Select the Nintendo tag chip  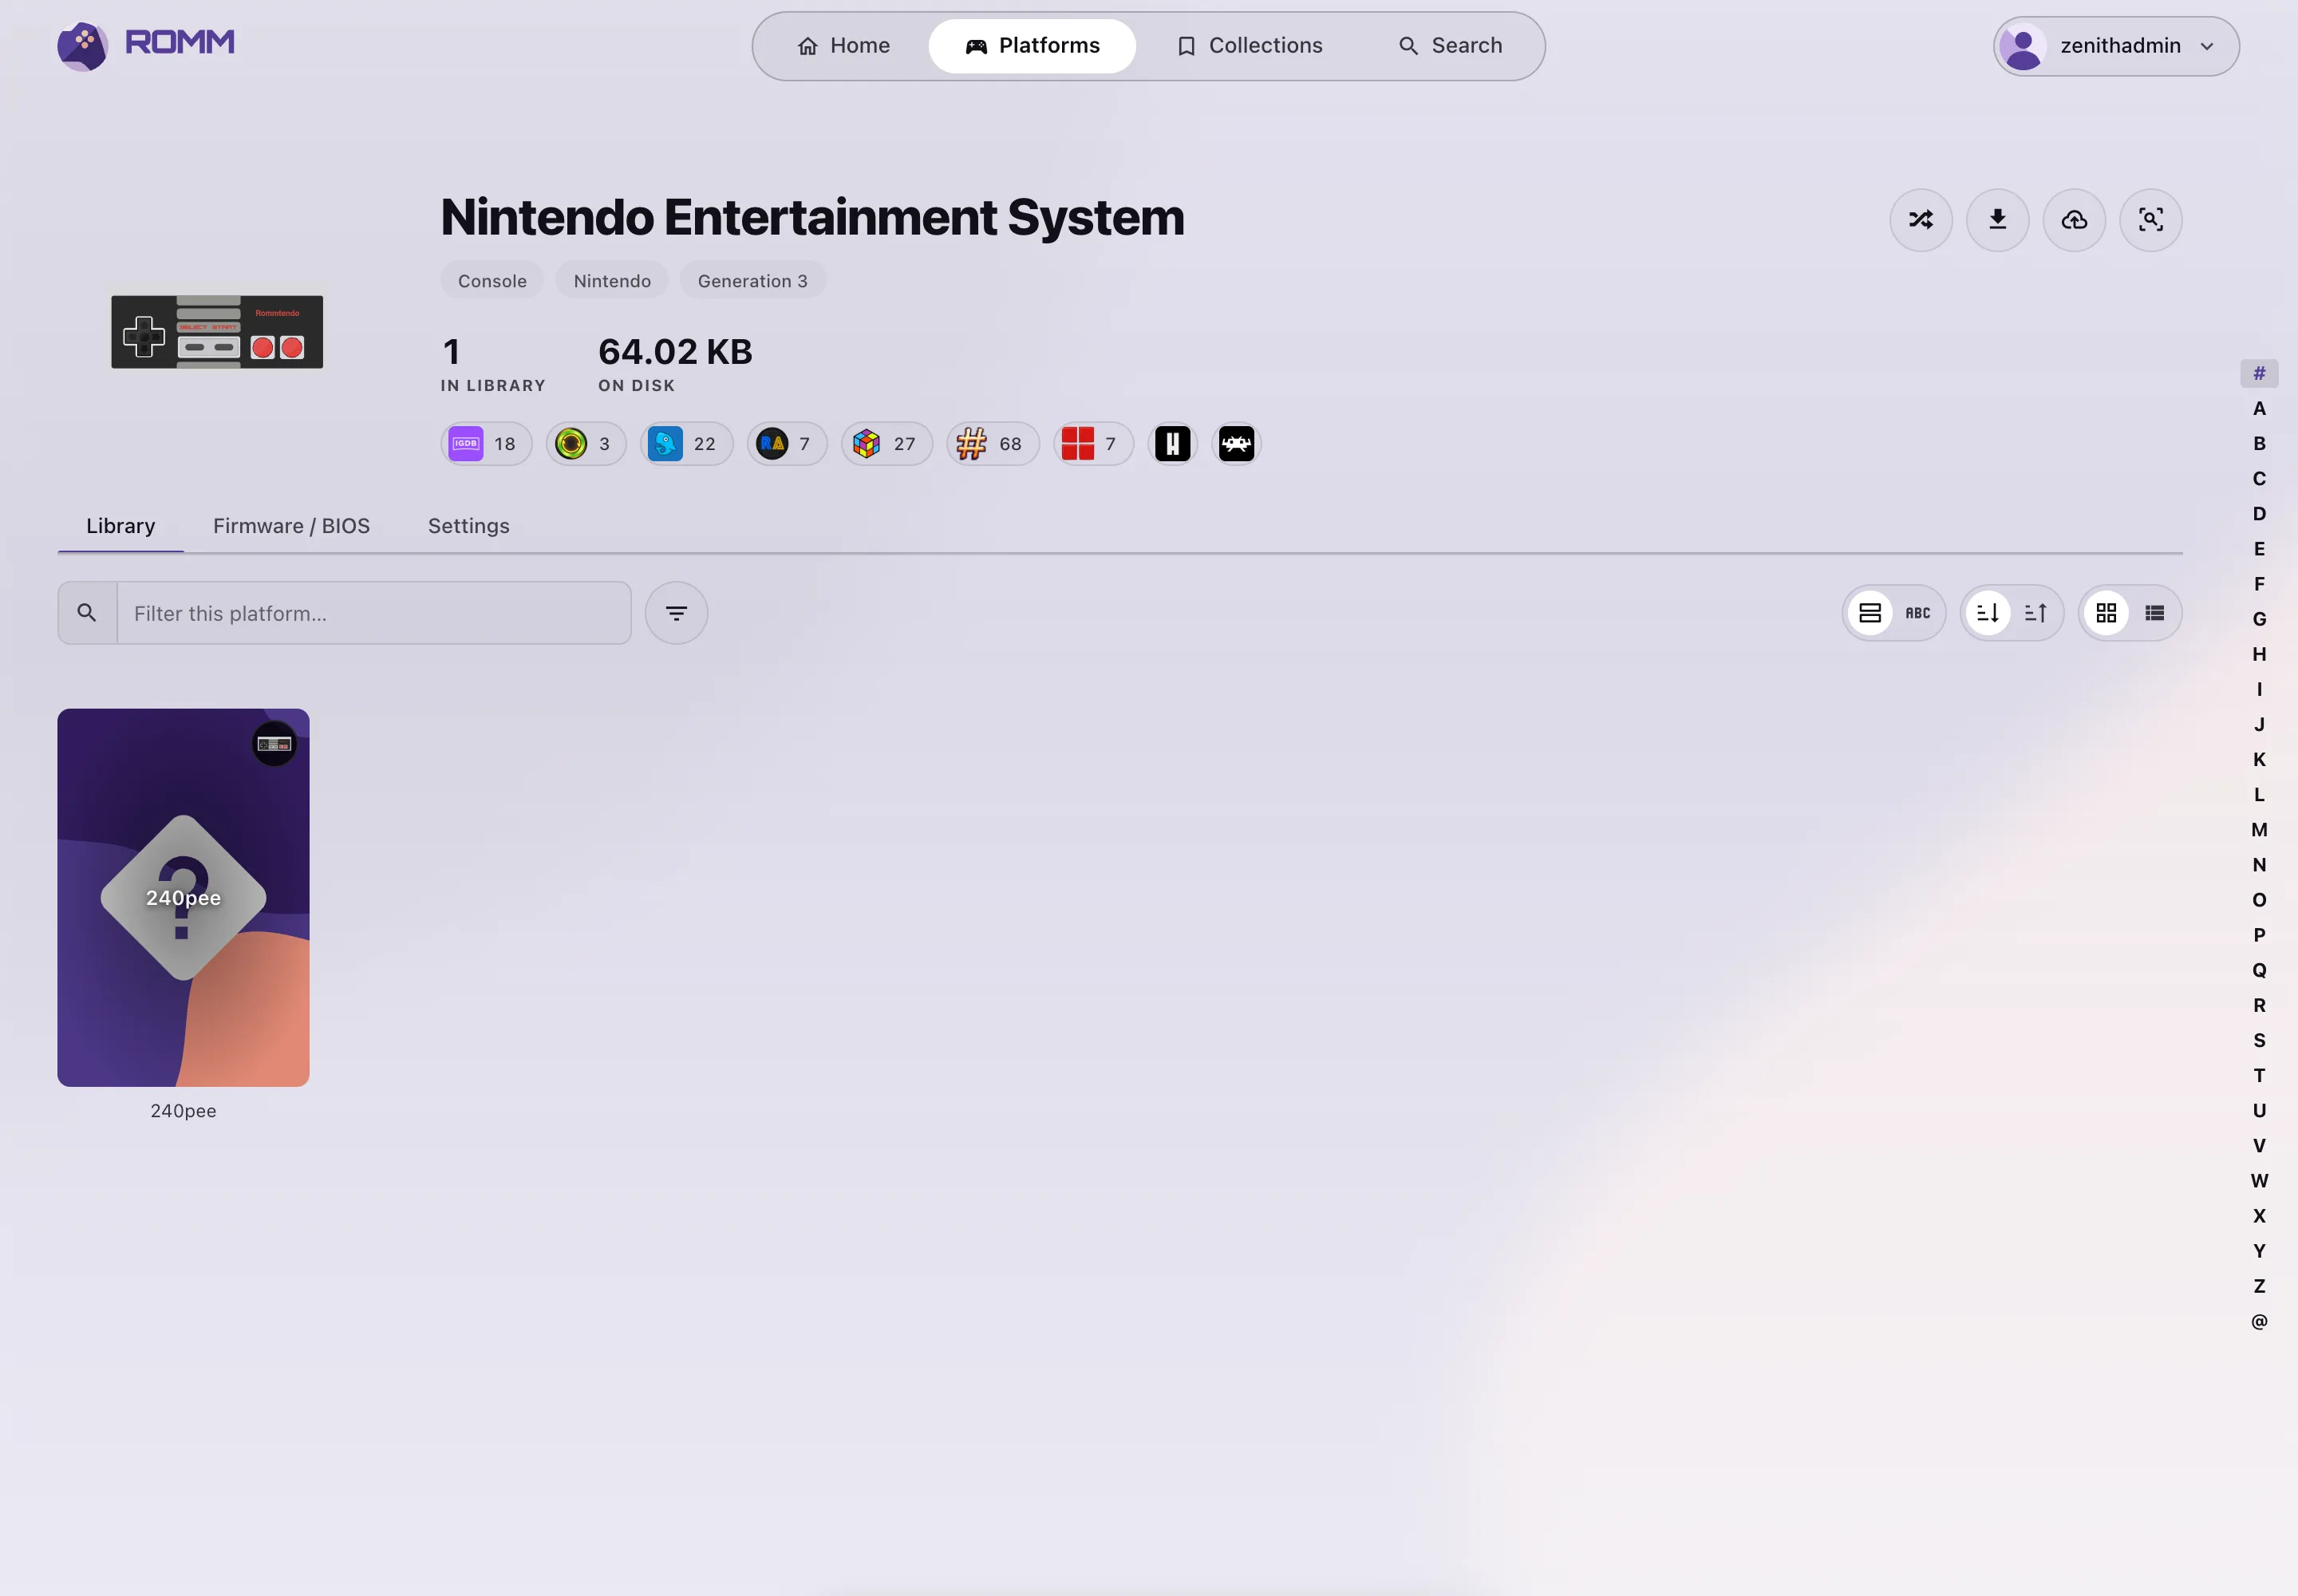click(x=612, y=281)
